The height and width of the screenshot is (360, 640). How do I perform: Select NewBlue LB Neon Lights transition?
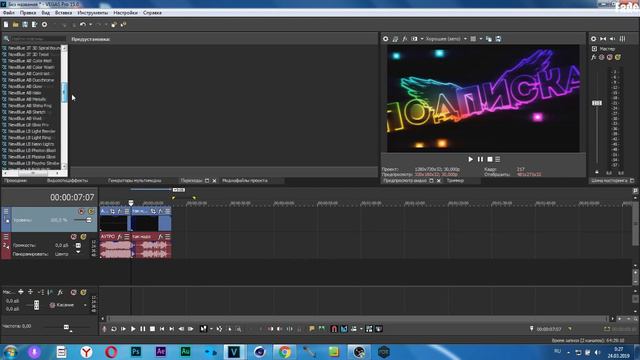click(x=31, y=144)
